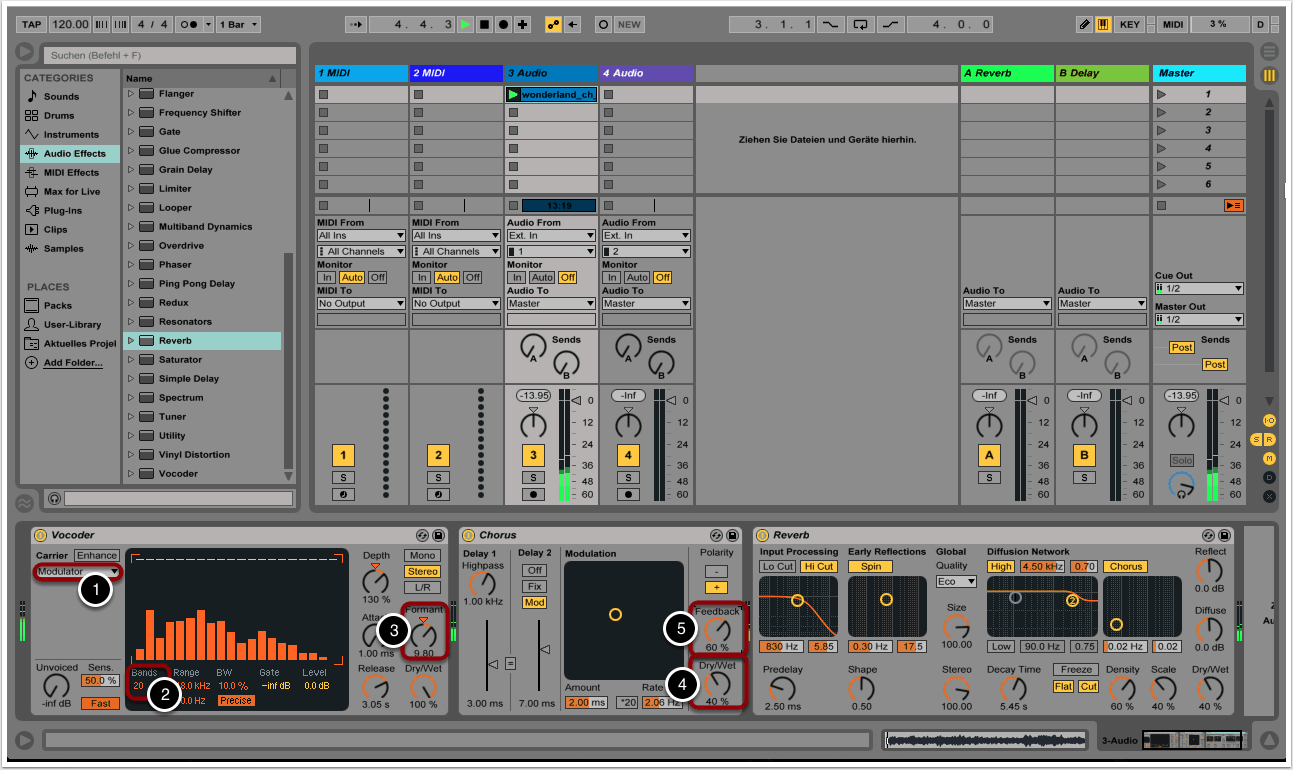
Task: Click the transport Stop button
Action: pyautogui.click(x=484, y=24)
